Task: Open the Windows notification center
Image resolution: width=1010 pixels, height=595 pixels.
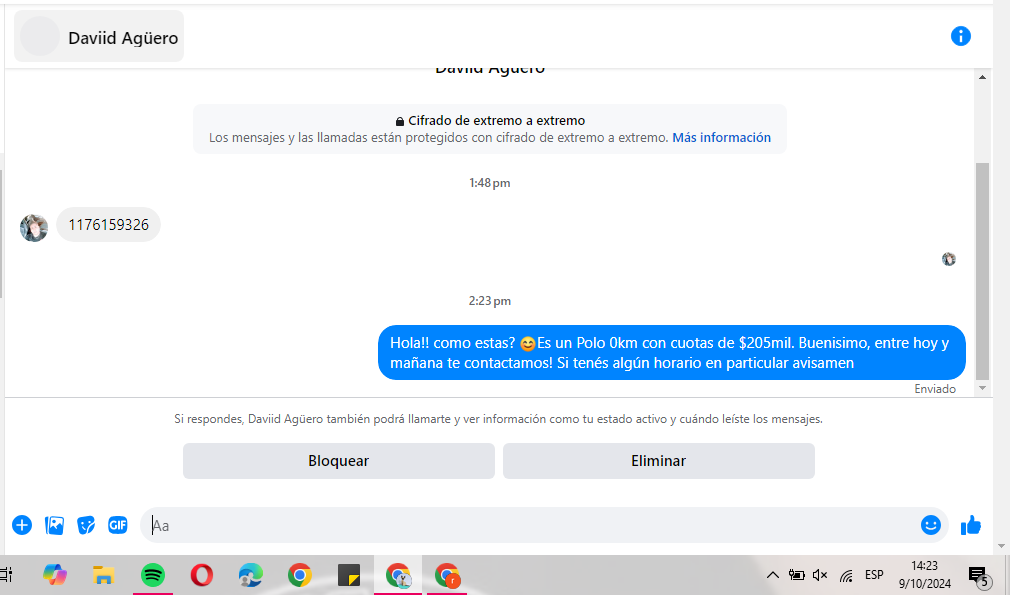Action: (978, 575)
